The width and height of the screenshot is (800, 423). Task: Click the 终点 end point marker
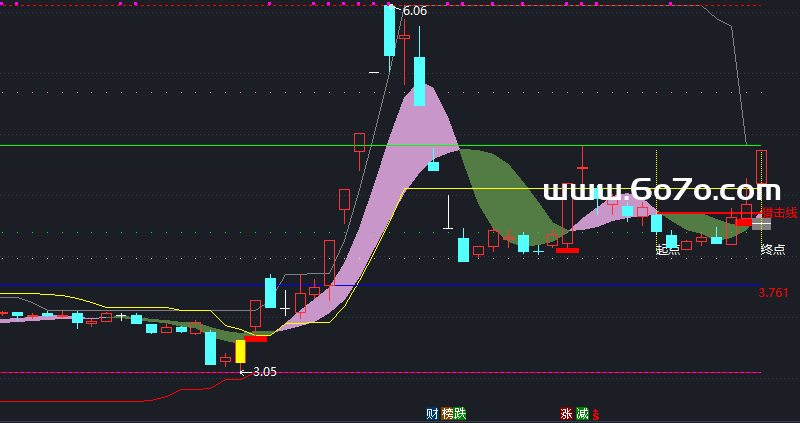pos(772,249)
